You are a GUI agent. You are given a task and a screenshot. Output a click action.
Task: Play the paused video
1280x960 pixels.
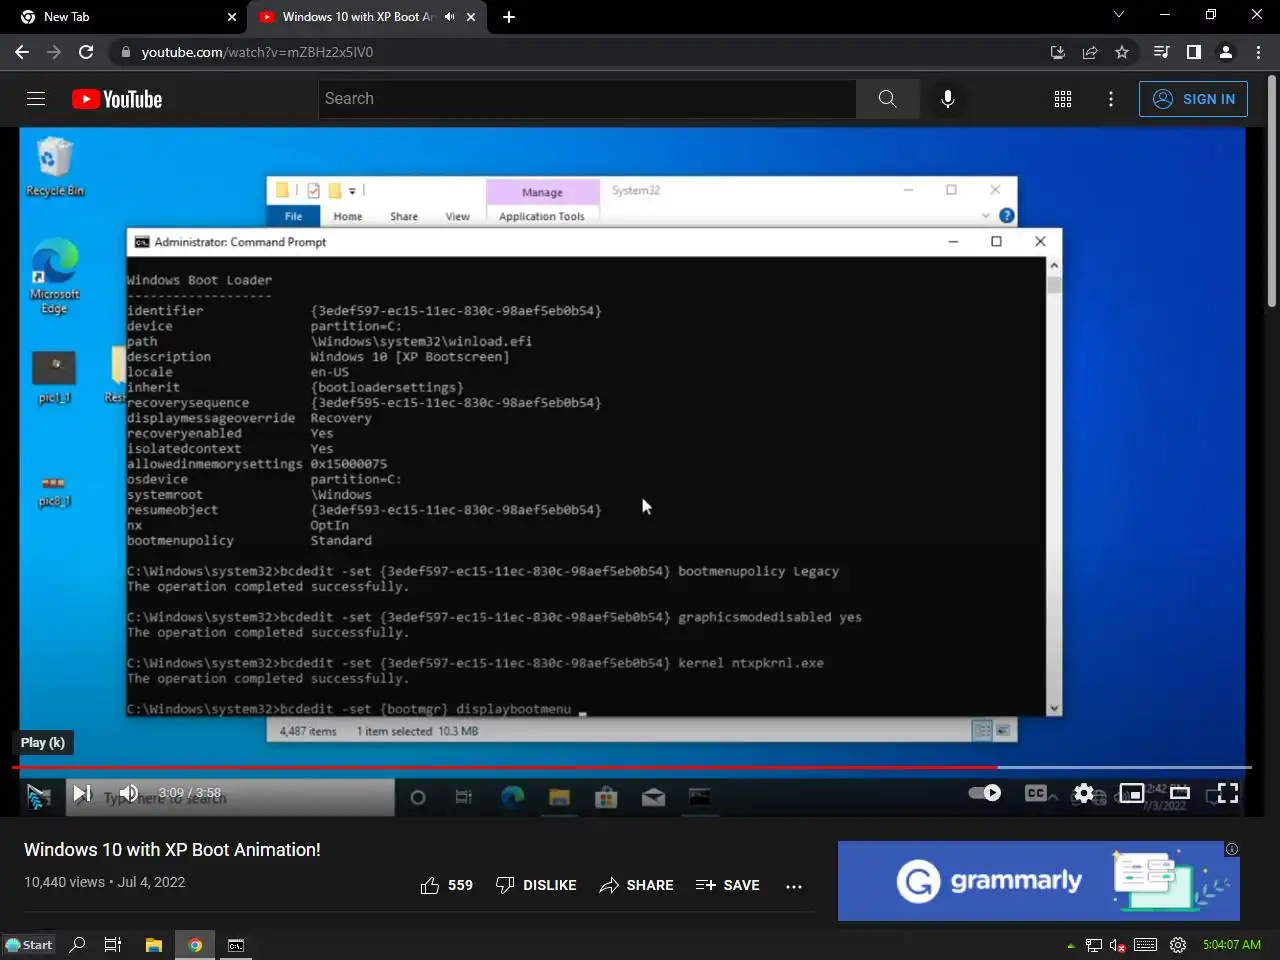pyautogui.click(x=39, y=794)
